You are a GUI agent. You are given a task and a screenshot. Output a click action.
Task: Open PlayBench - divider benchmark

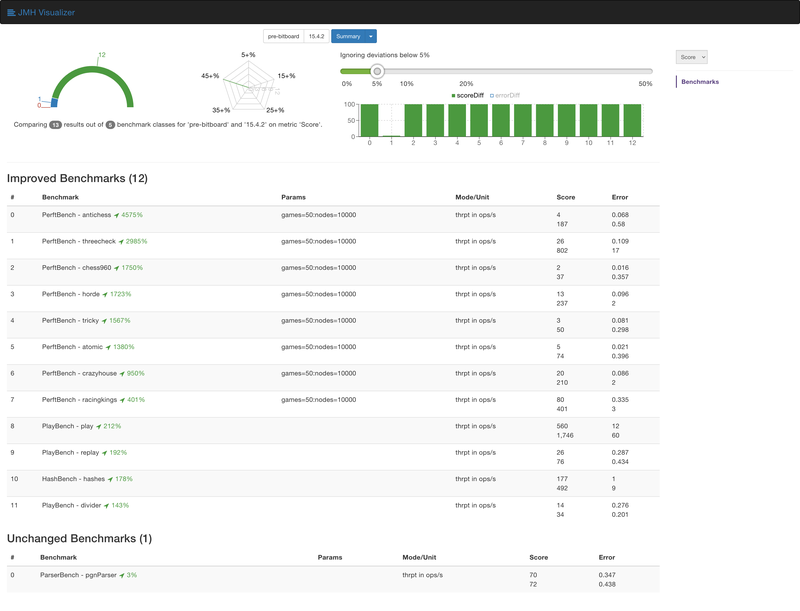71,505
